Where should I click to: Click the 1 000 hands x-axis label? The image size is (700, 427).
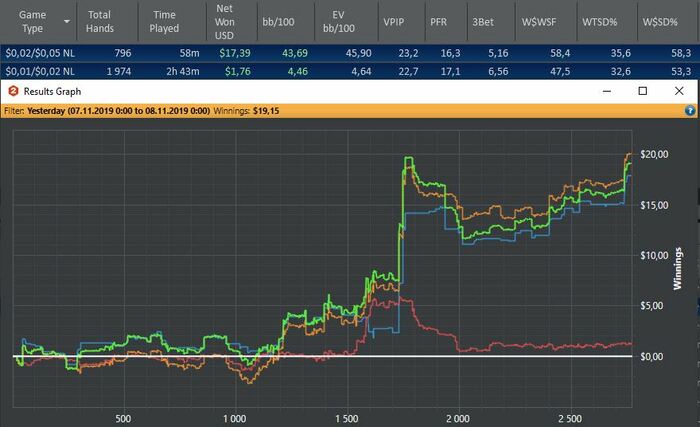pyautogui.click(x=235, y=419)
